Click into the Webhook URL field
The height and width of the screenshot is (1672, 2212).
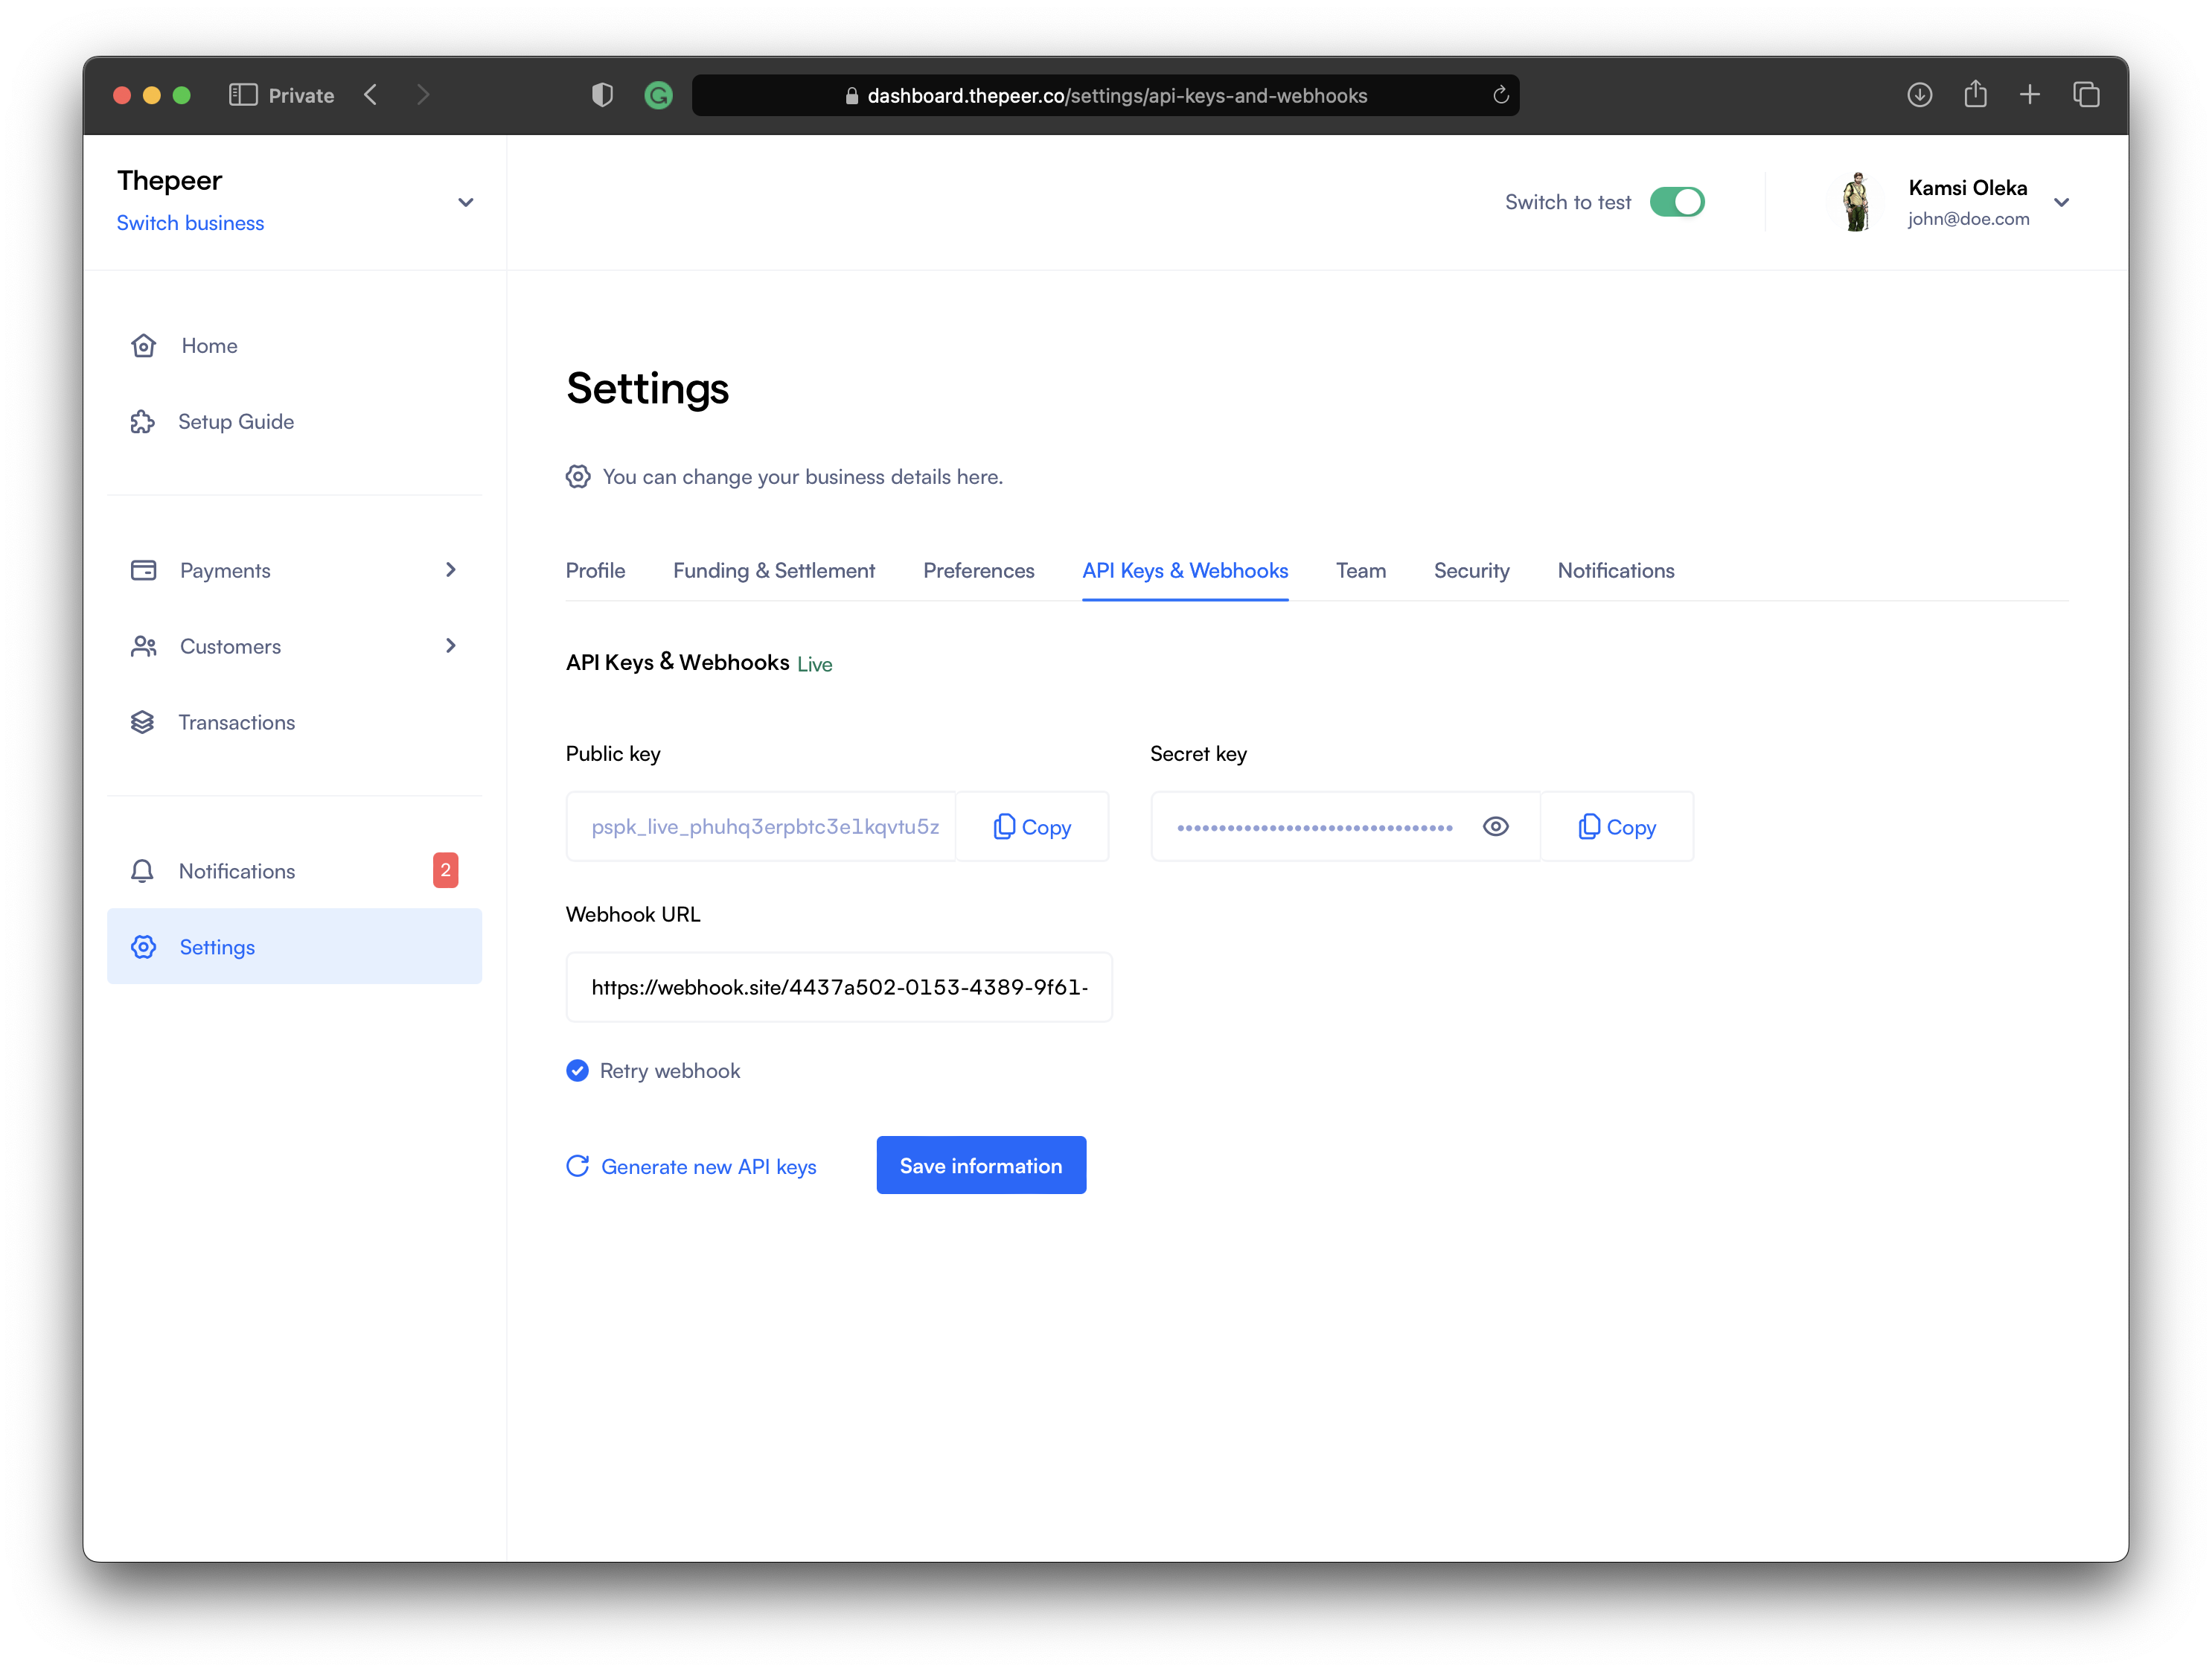(x=839, y=987)
